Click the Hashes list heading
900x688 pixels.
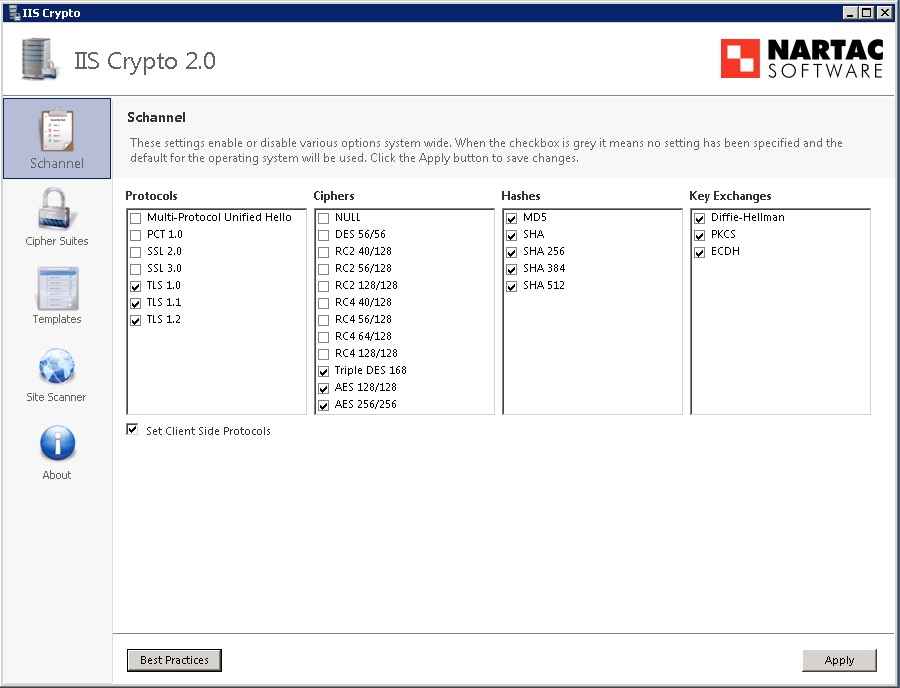click(521, 196)
